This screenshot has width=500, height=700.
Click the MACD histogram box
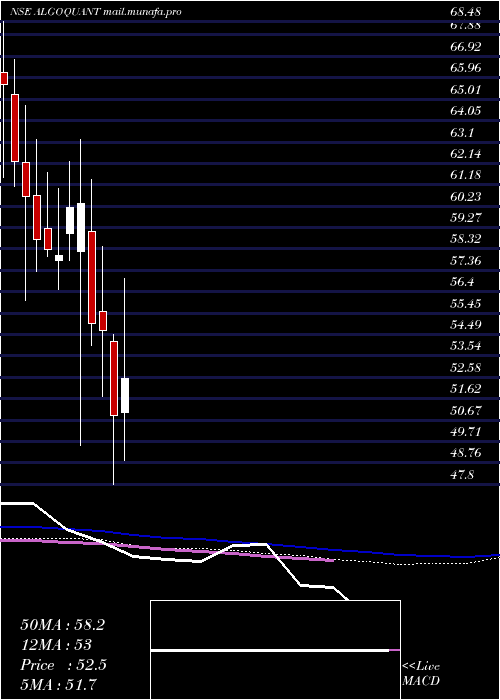[x=275, y=650]
